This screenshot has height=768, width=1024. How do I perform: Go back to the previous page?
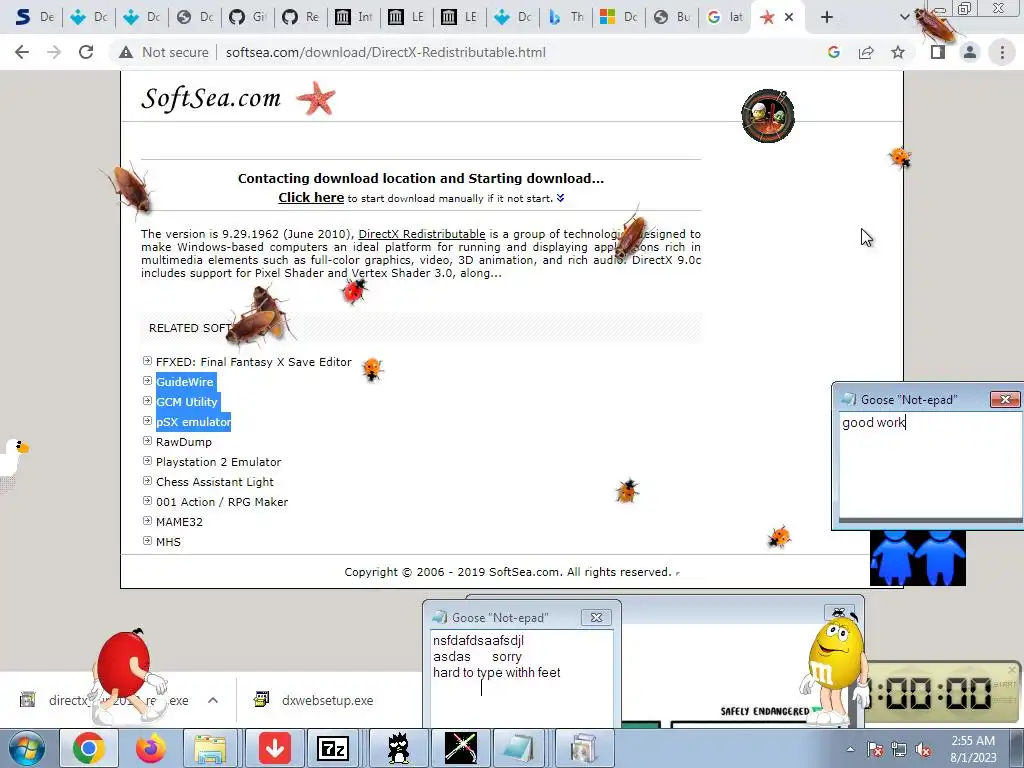click(22, 52)
